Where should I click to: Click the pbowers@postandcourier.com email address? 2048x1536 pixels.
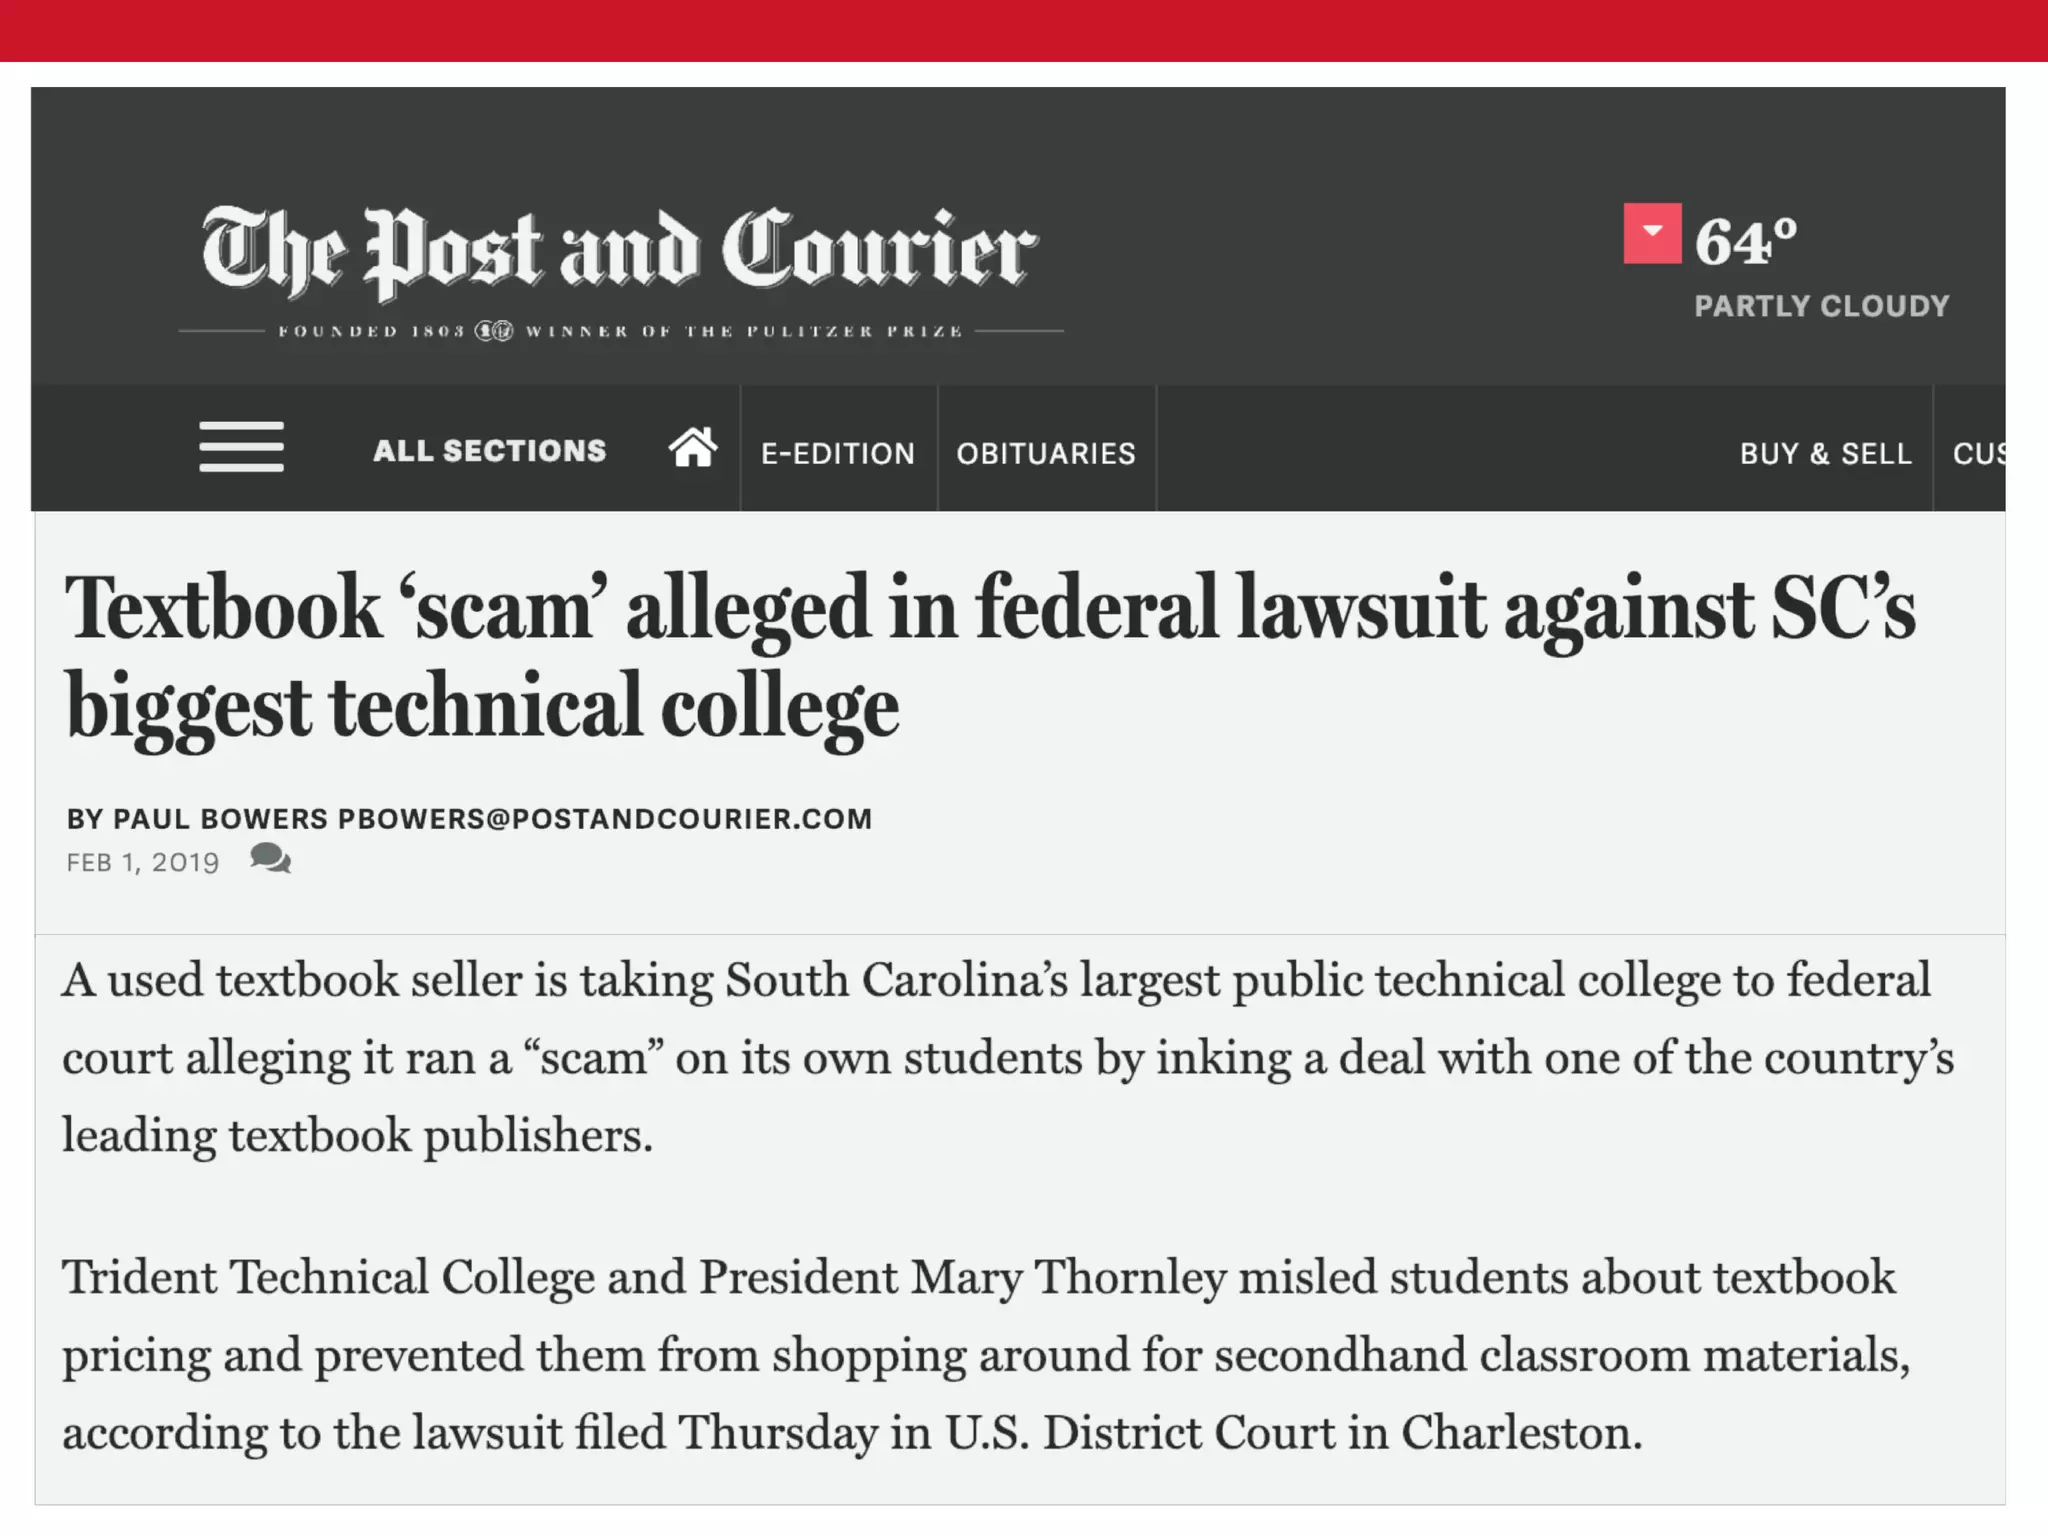[x=605, y=819]
